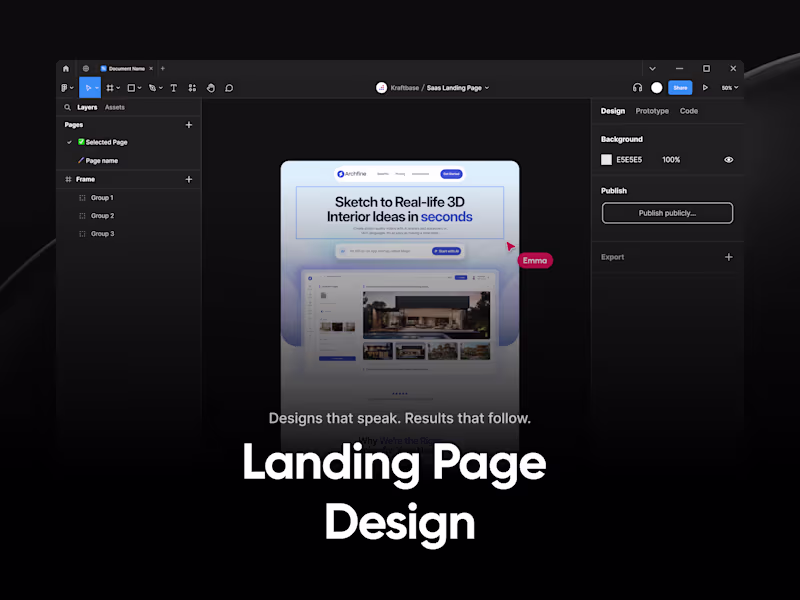Switch to the Assets tab

[x=114, y=106]
